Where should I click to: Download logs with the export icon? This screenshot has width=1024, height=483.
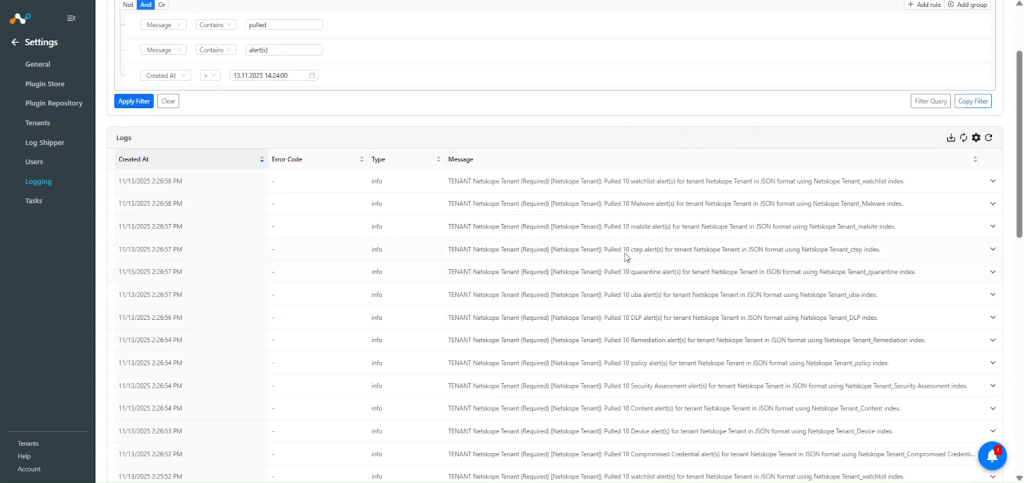pyautogui.click(x=951, y=138)
